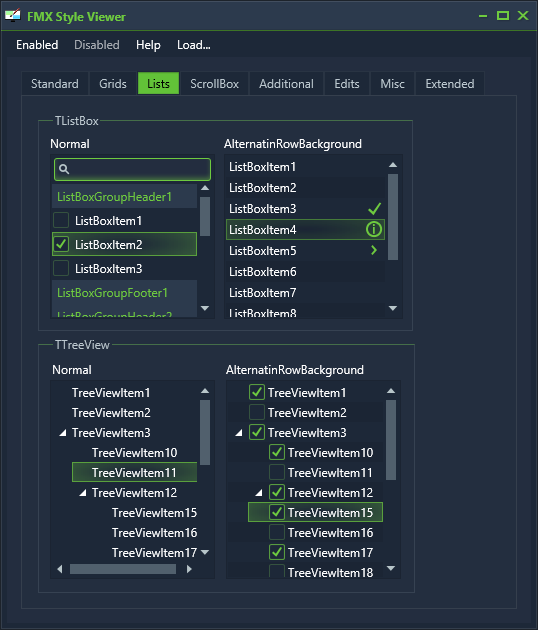This screenshot has width=538, height=630.
Task: Select TreeViewItem10 in the Normal tree
Action: coord(134,453)
